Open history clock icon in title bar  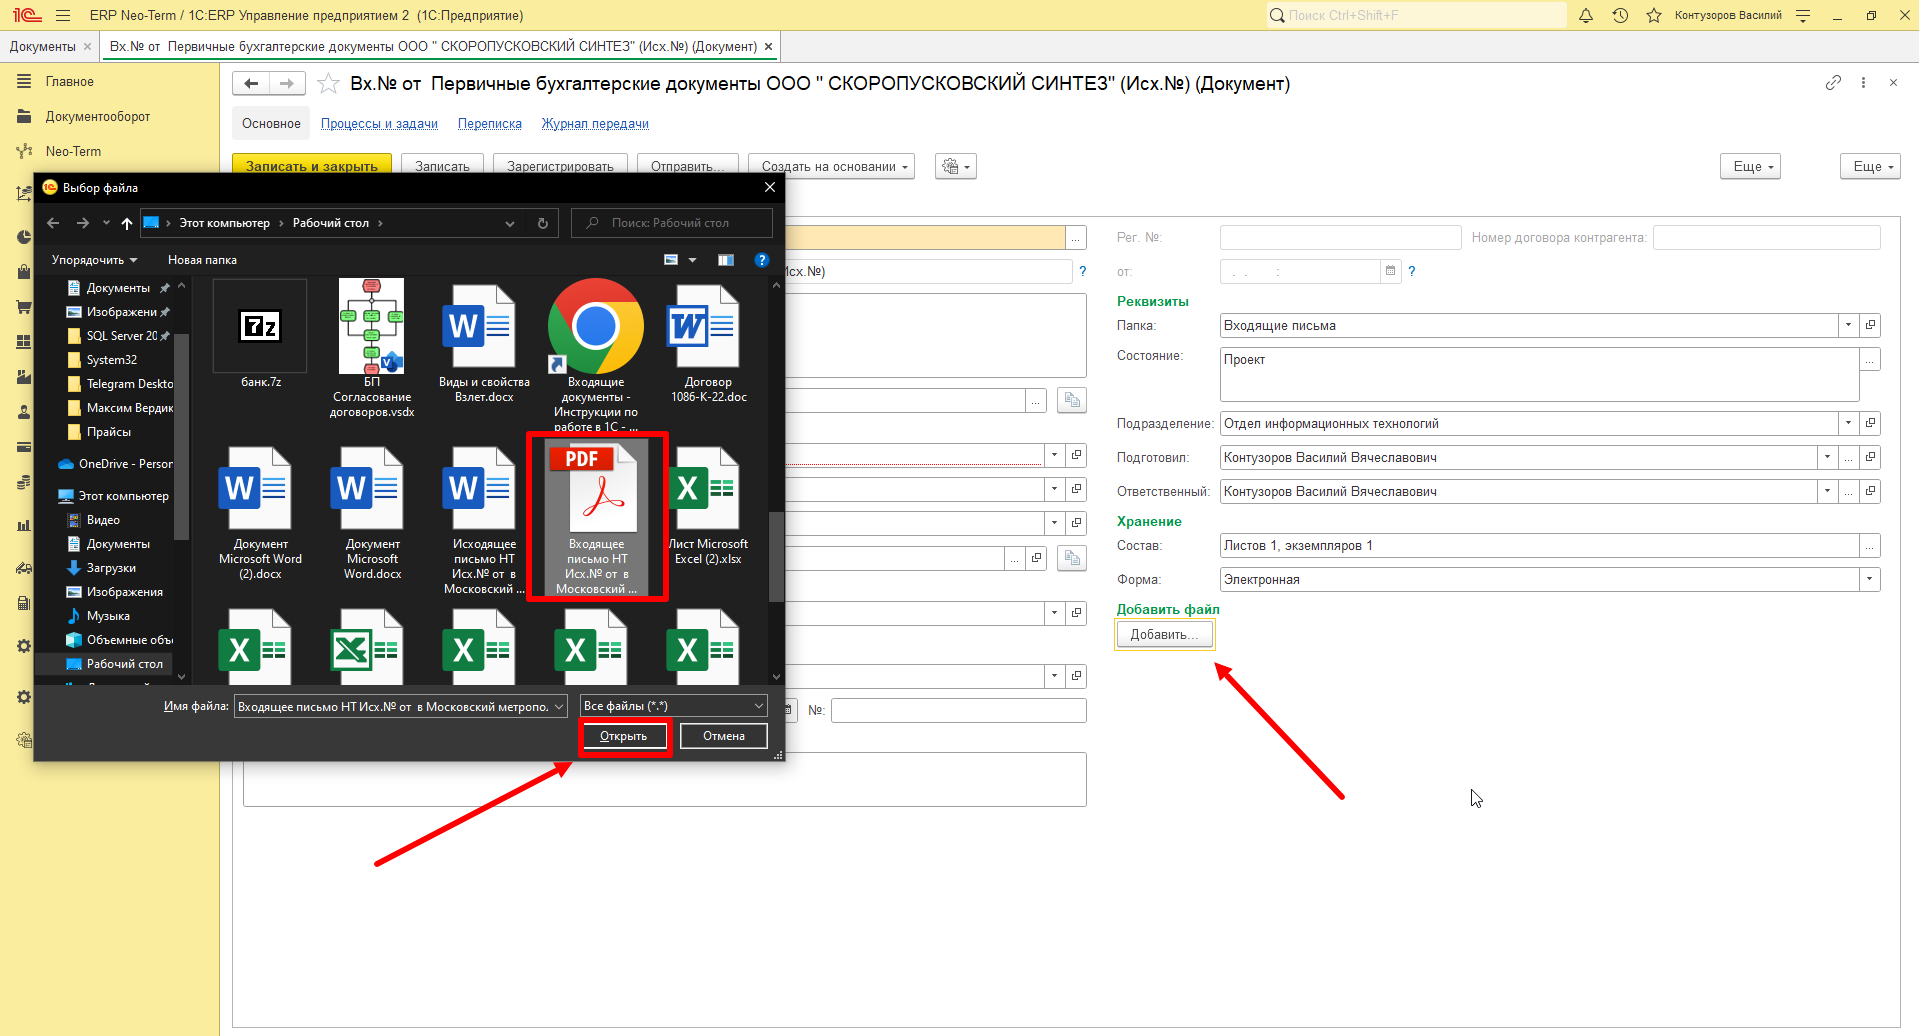(x=1620, y=15)
